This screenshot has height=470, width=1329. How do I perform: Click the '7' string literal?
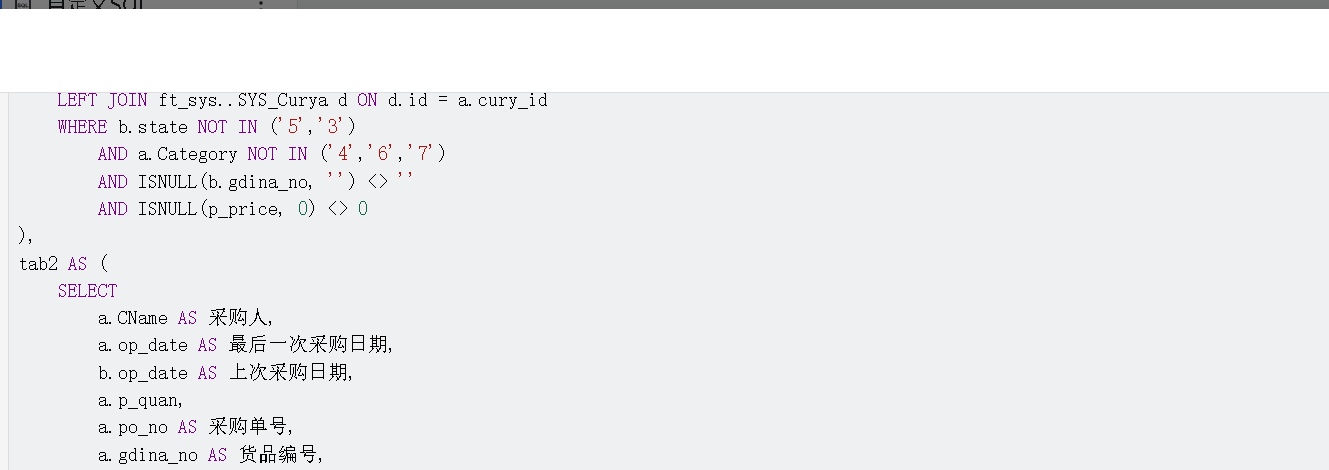pos(421,154)
